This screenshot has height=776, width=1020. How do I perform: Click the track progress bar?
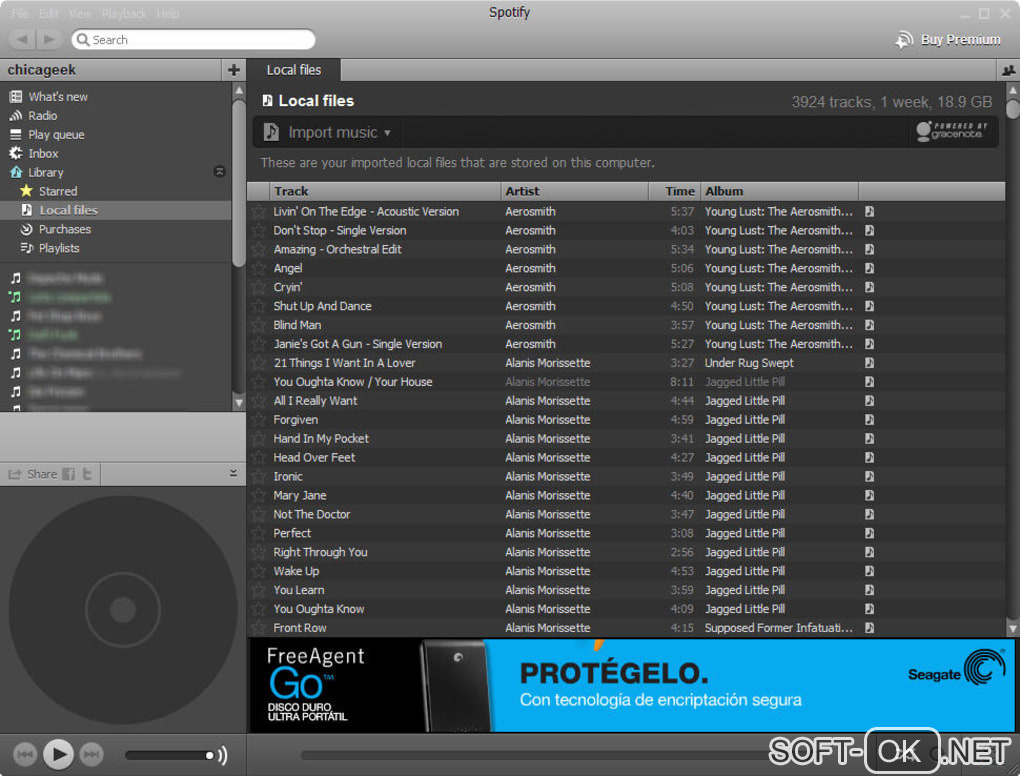[x=533, y=755]
